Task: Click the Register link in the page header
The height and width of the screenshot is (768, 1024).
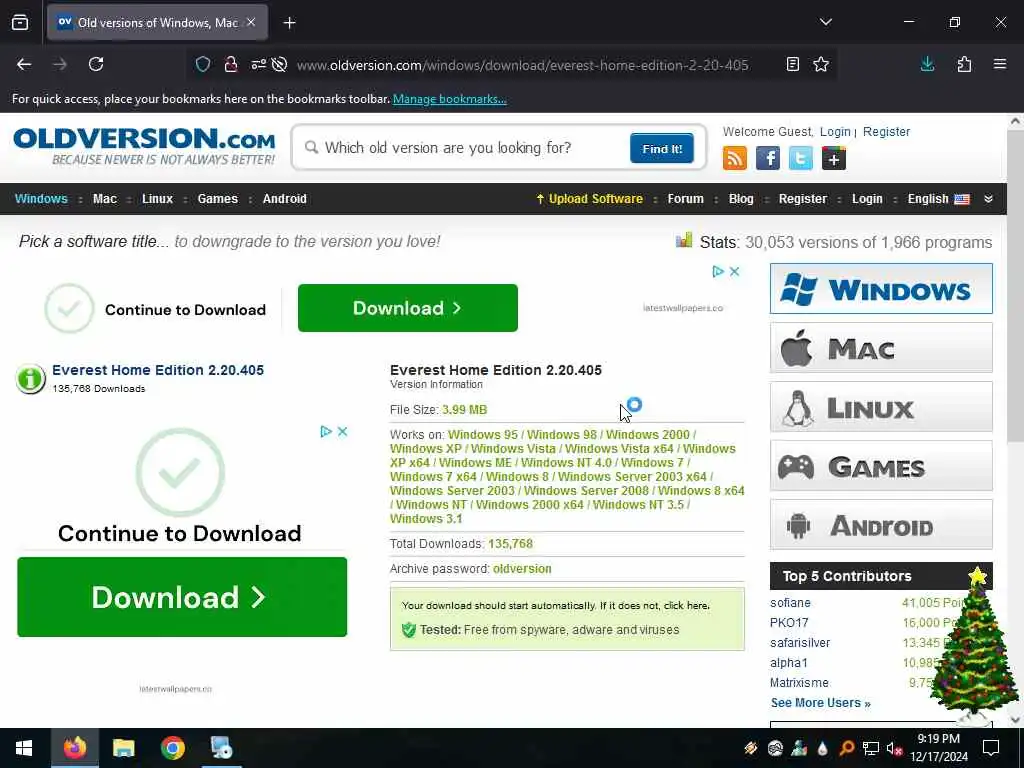Action: point(886,131)
